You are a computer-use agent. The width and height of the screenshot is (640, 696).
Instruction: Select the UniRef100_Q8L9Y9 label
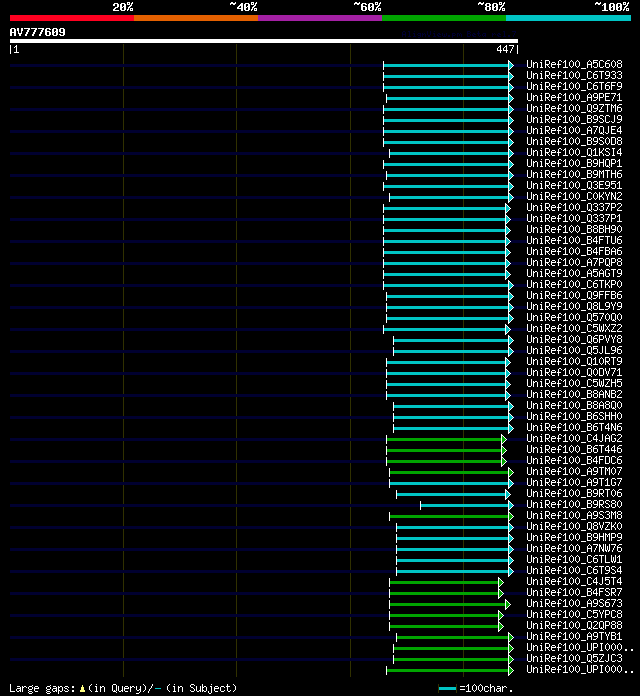coord(574,306)
